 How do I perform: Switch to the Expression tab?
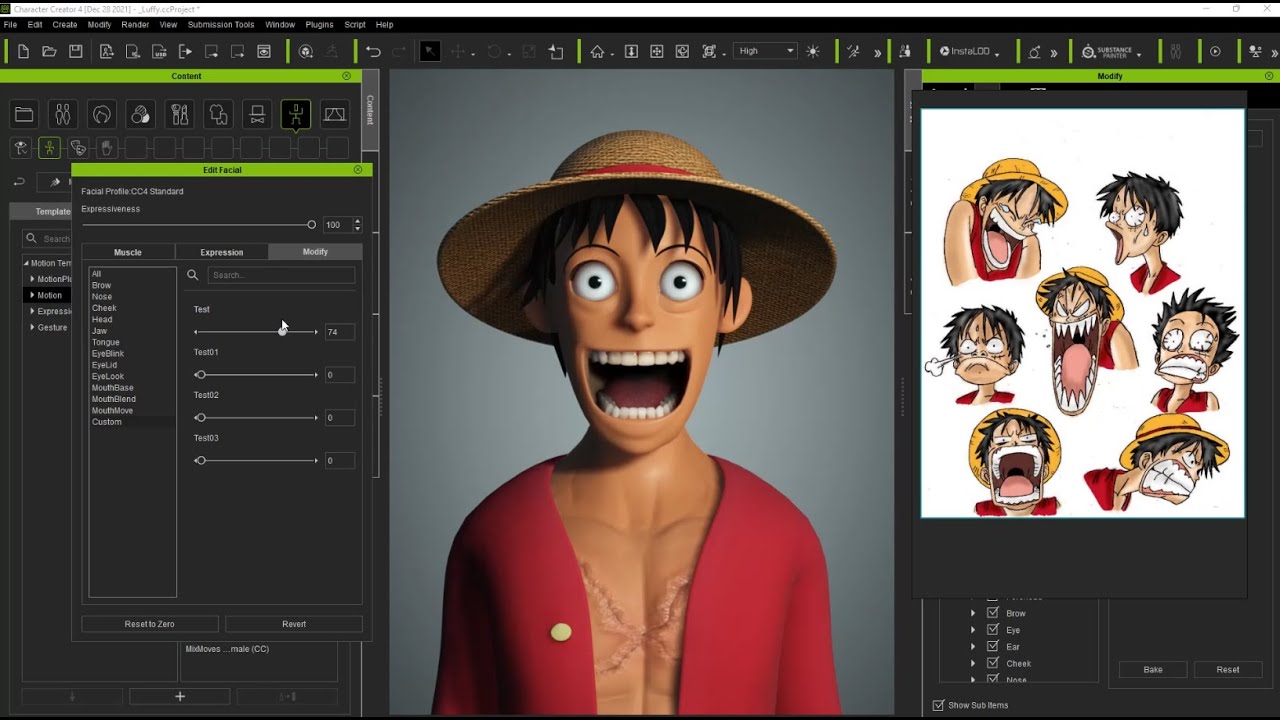point(222,252)
